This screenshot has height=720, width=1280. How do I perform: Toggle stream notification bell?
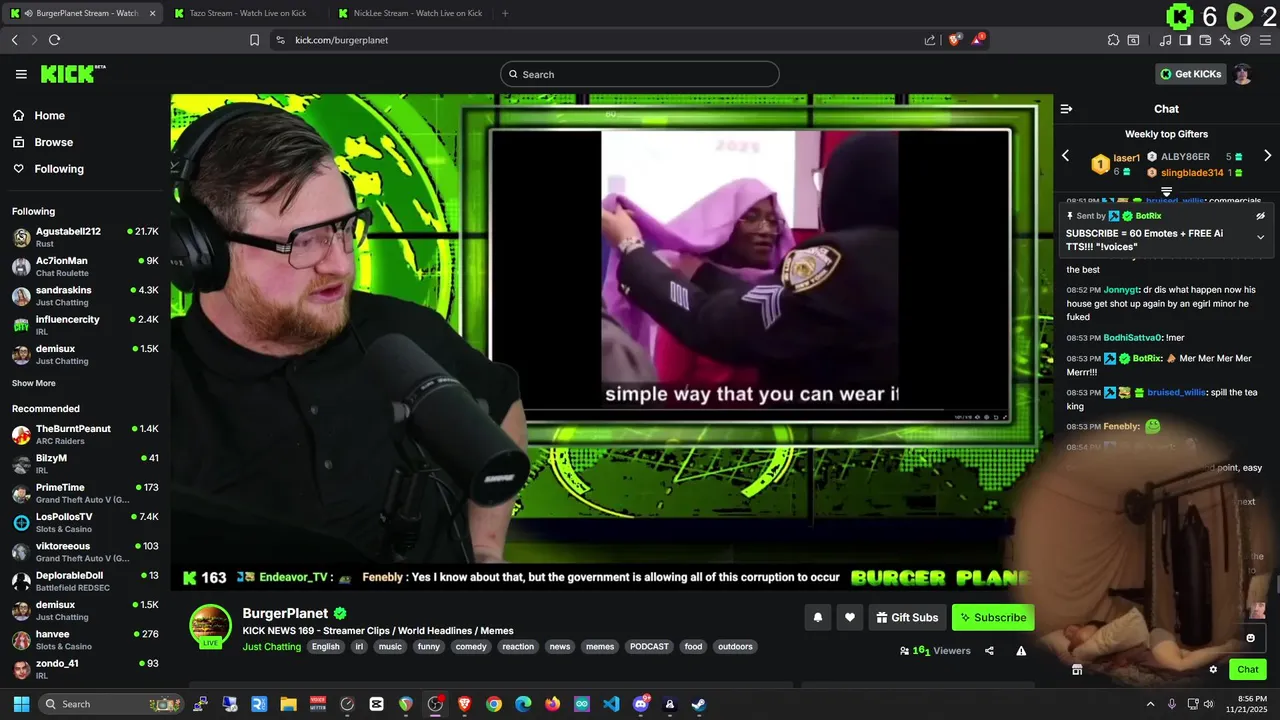pos(817,617)
